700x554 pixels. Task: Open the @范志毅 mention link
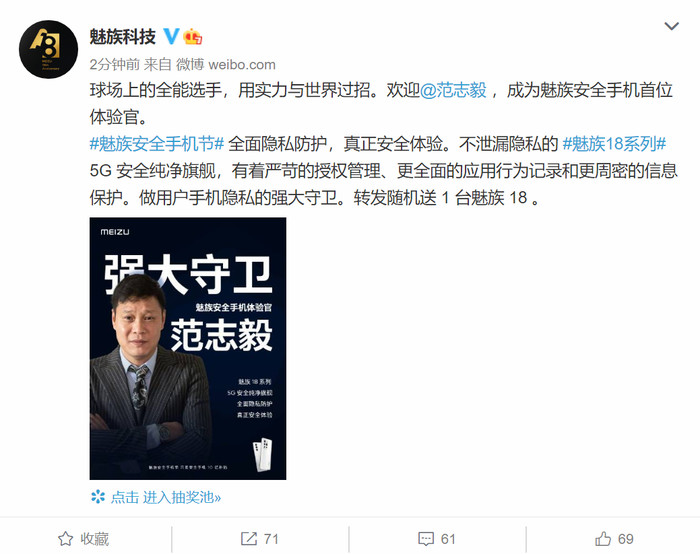point(453,90)
